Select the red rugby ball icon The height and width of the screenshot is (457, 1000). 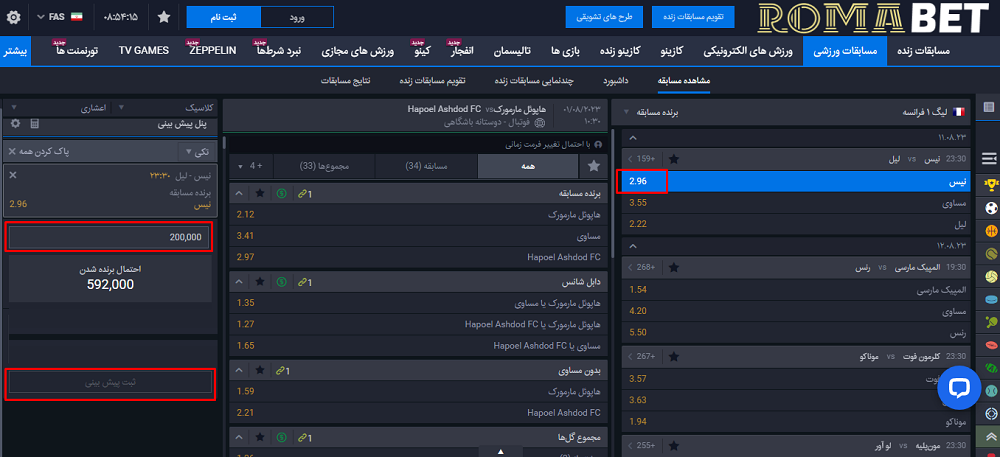point(990,345)
